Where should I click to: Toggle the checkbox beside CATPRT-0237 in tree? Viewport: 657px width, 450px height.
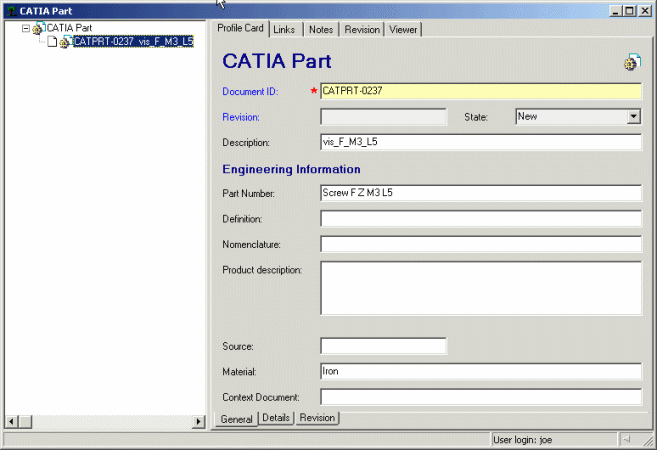[52, 43]
